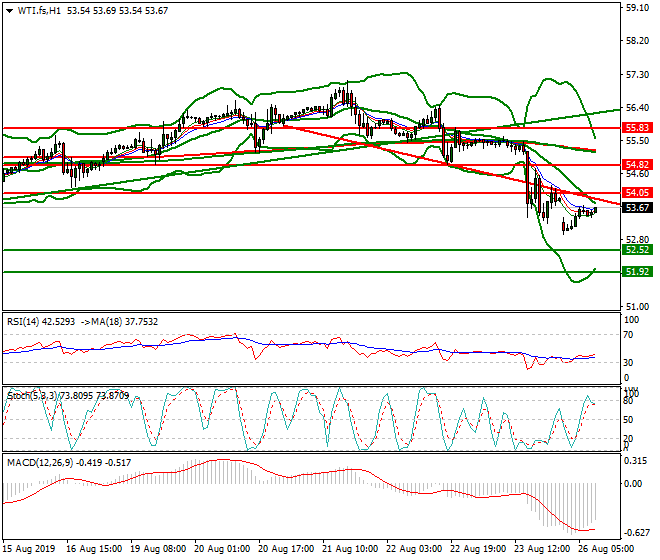This screenshot has height=560, width=660.
Task: Click the 21 Aug 10:00 time axis label
Action: pos(350,549)
